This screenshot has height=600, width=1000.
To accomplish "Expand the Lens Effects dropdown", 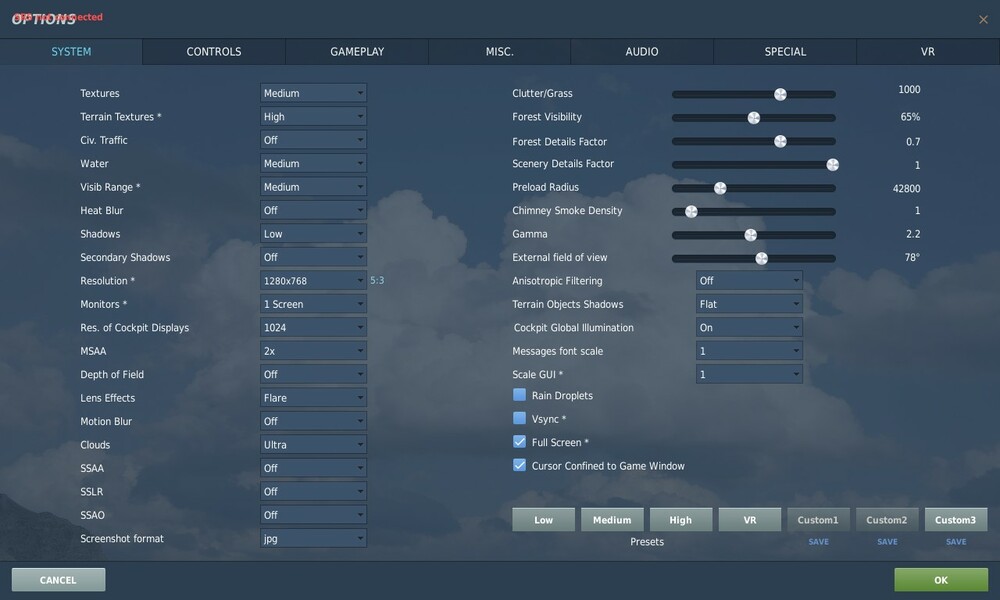I will pyautogui.click(x=313, y=398).
